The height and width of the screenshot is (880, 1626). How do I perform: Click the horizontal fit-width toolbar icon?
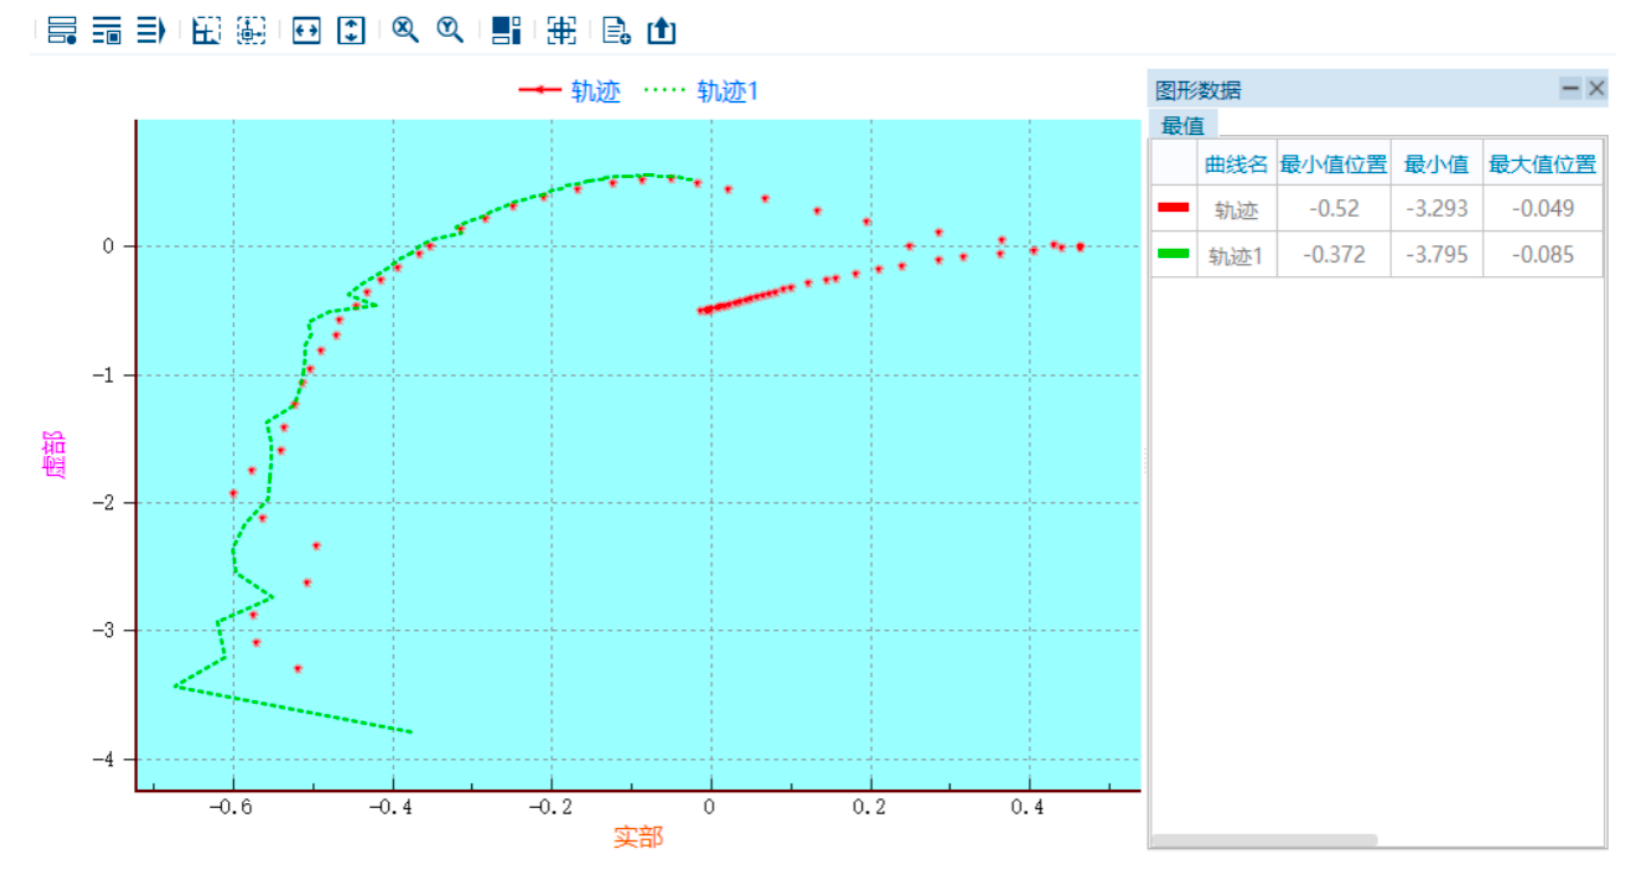(306, 31)
